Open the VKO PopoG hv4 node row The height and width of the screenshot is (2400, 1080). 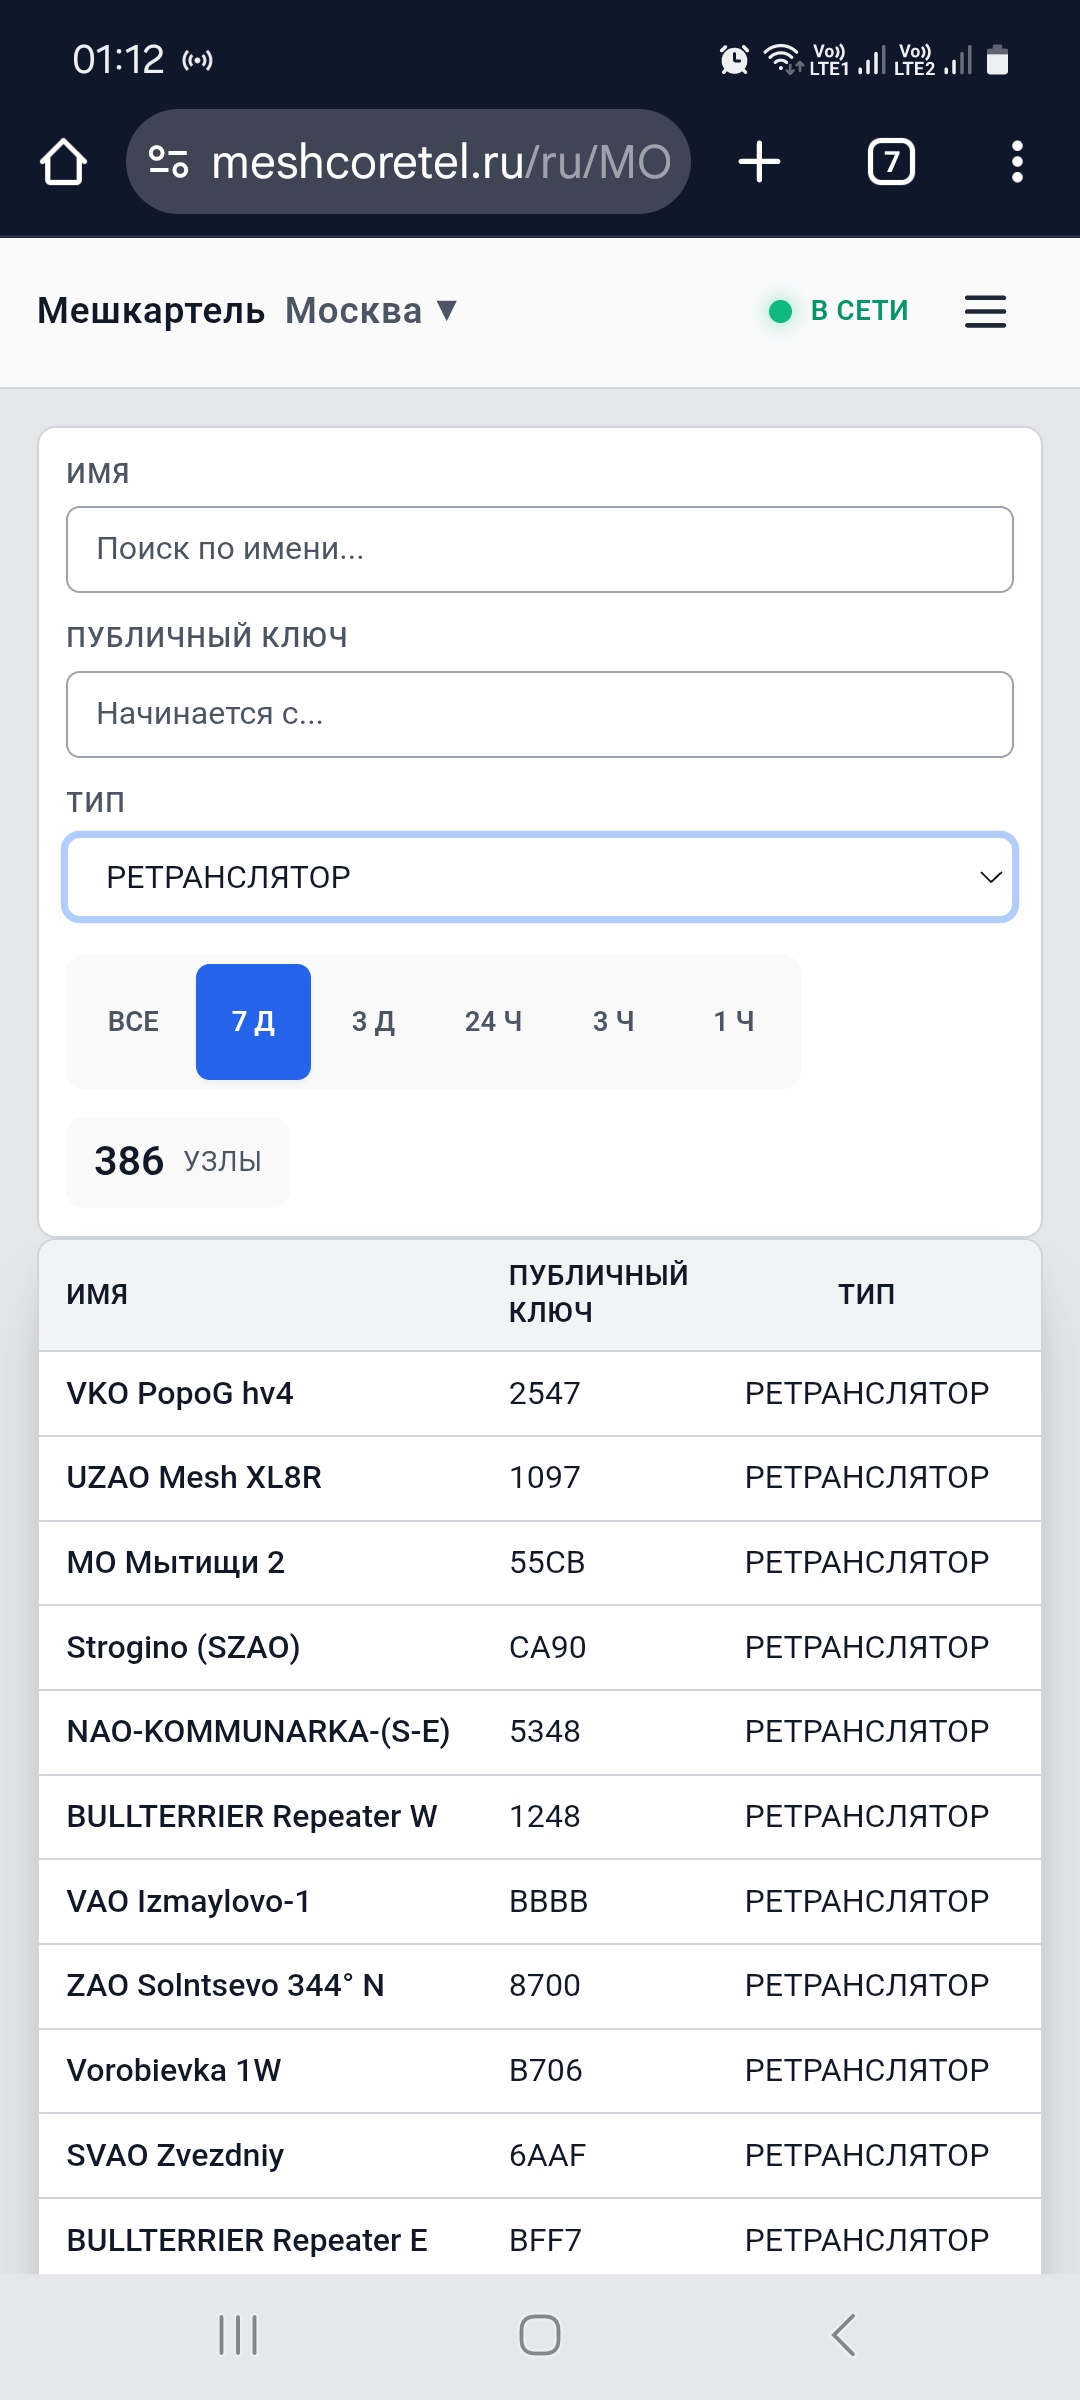(x=180, y=1393)
